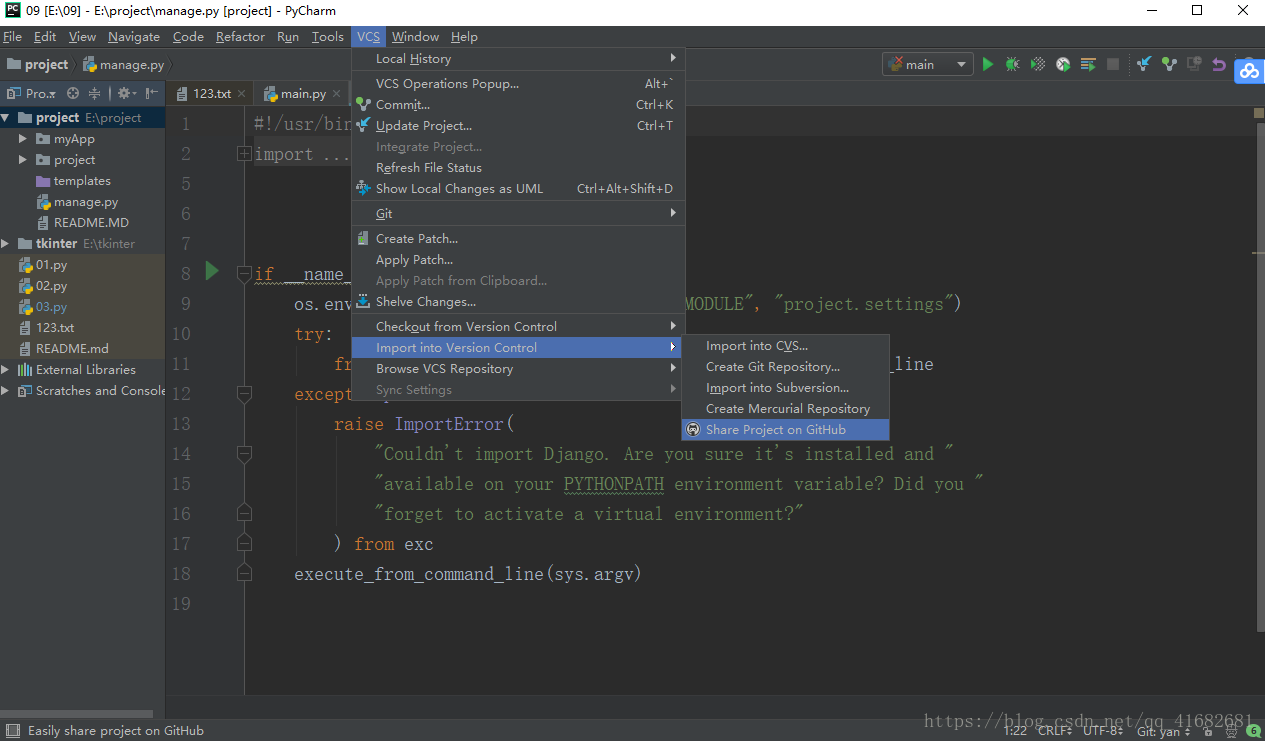Expand the myApp folder
The width and height of the screenshot is (1265, 741).
tap(23, 139)
